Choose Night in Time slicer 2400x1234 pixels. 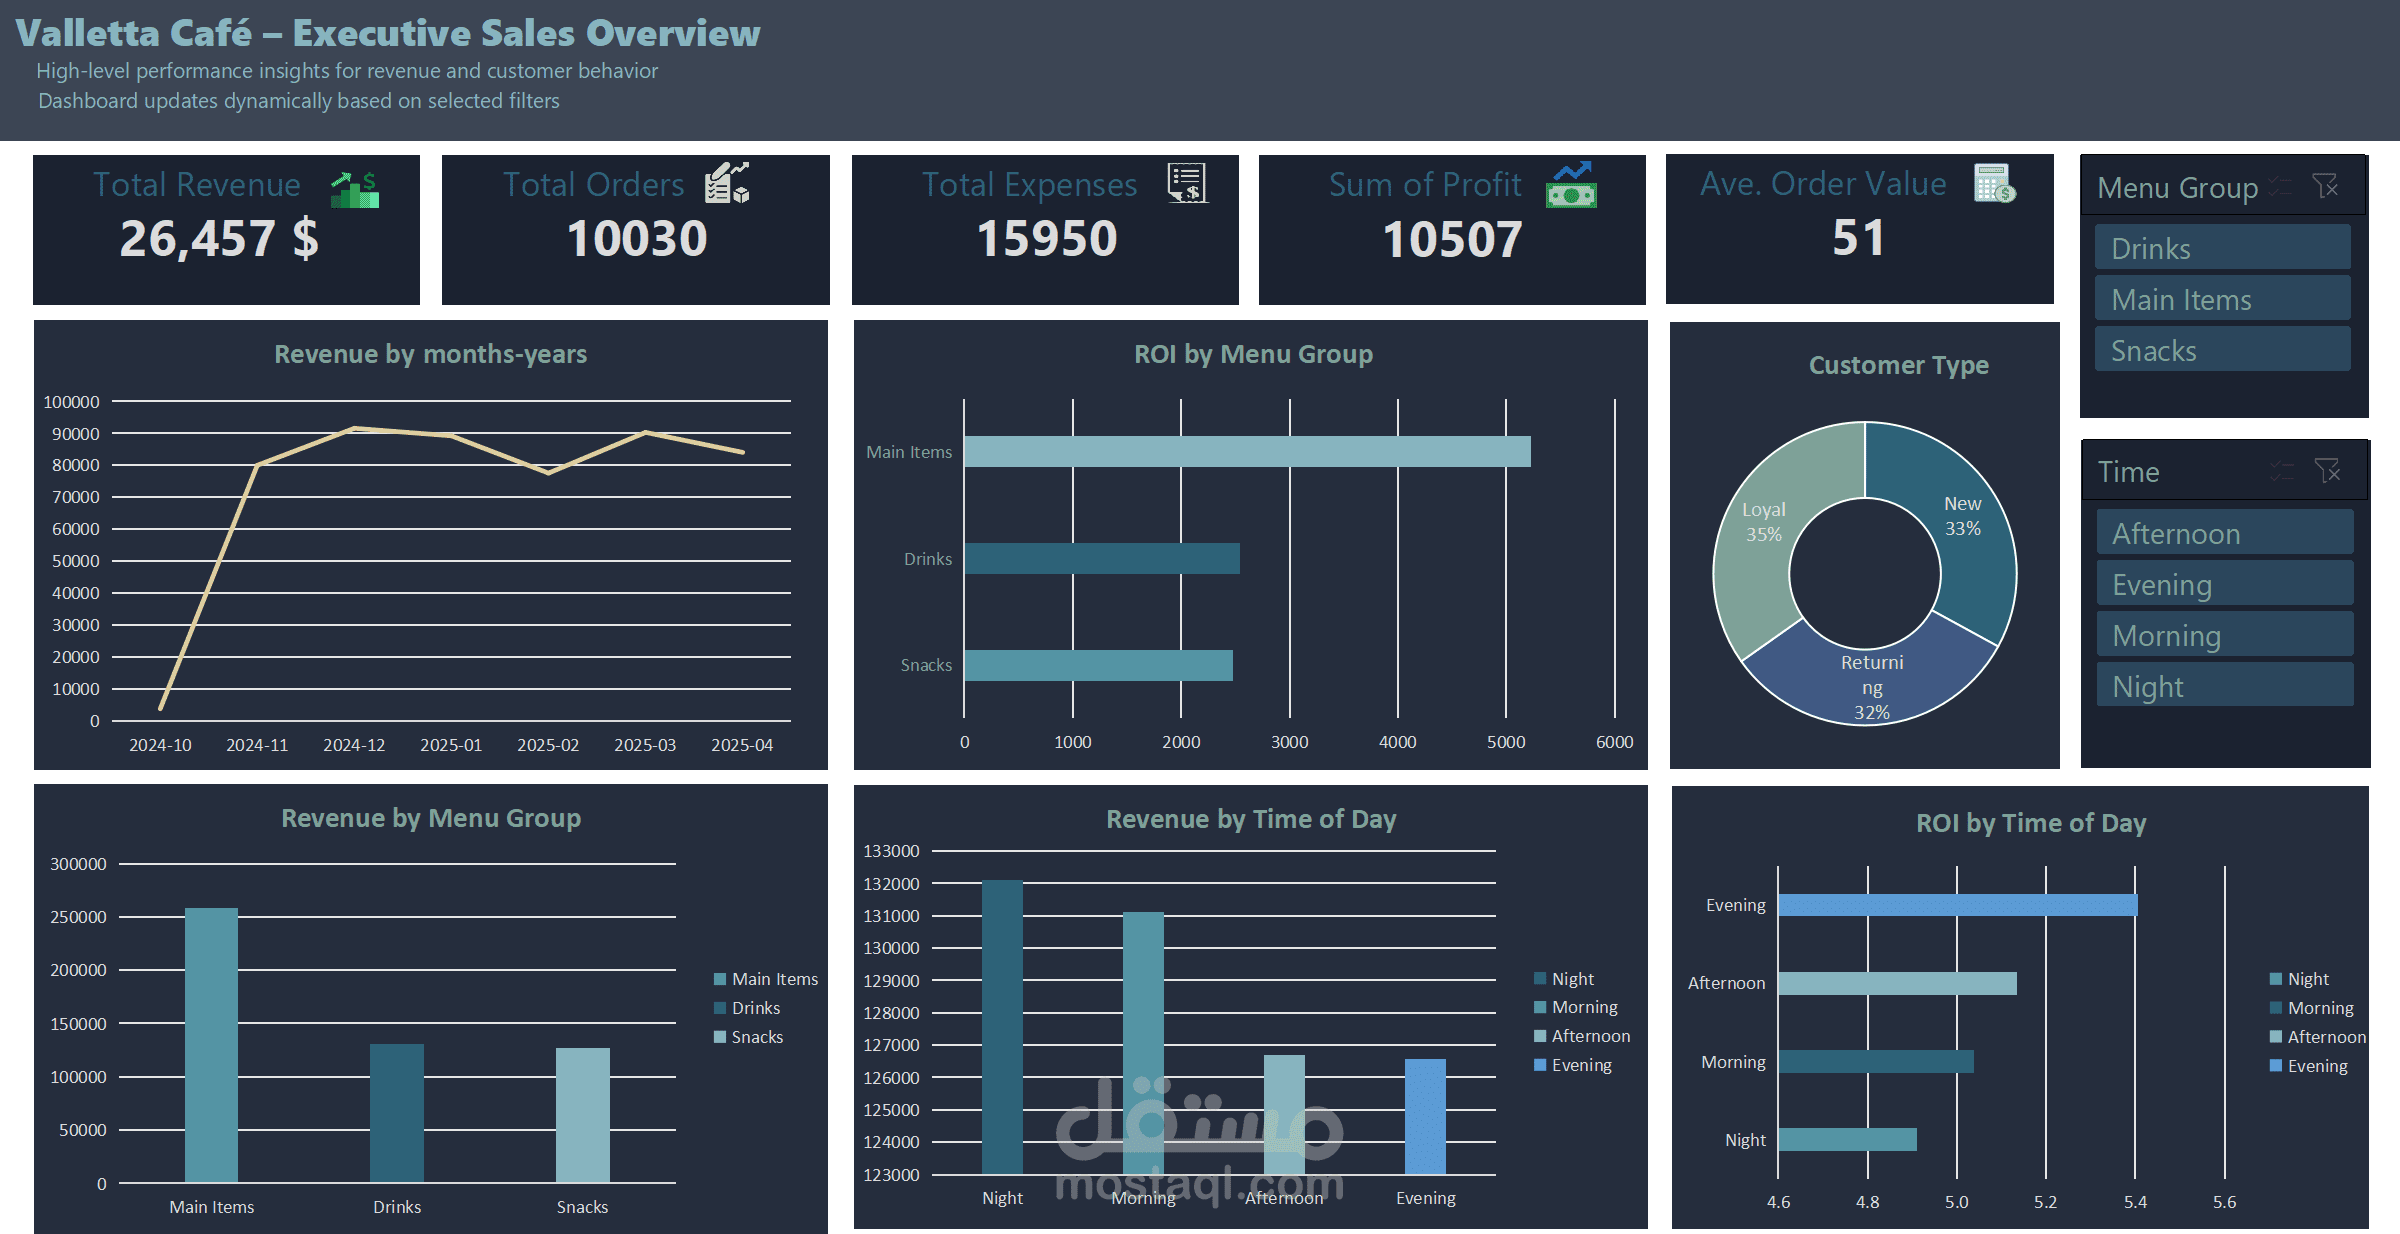click(2224, 686)
